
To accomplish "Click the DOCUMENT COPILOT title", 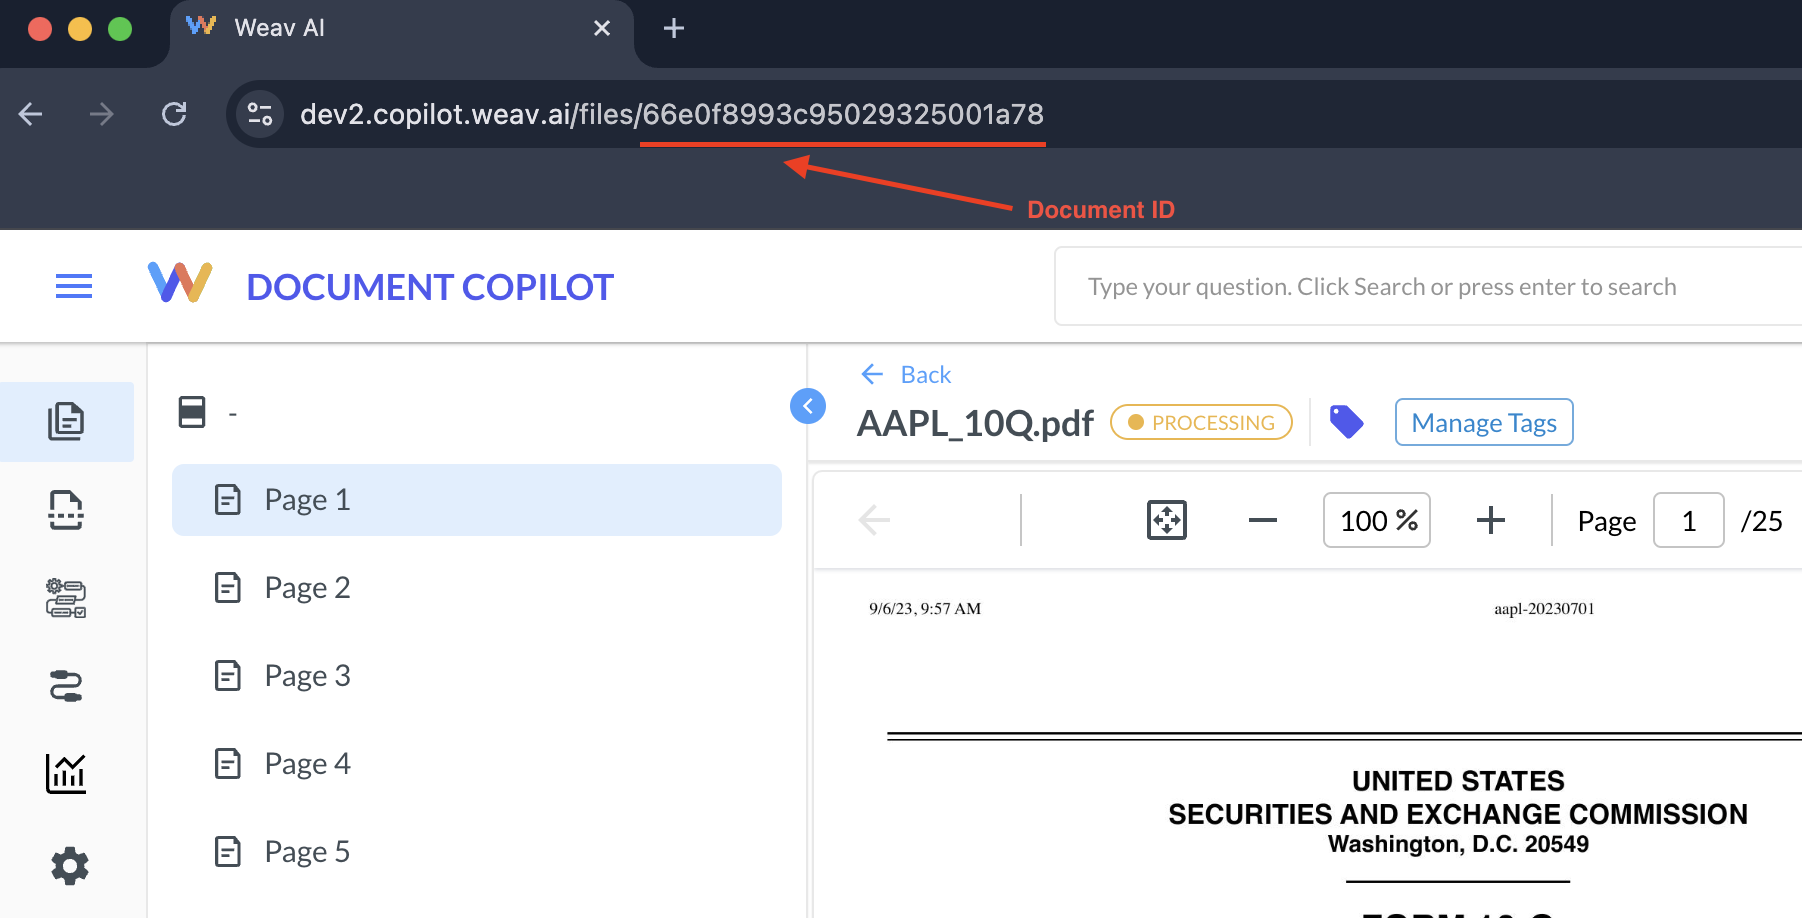I will (x=430, y=287).
